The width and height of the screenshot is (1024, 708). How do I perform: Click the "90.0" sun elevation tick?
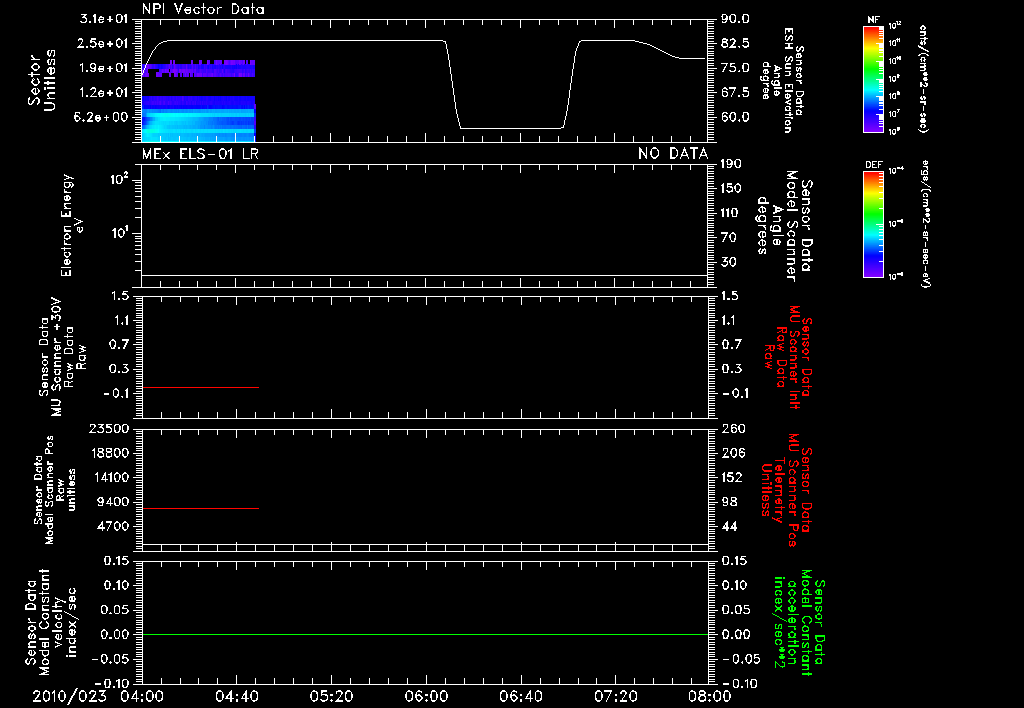click(x=735, y=19)
